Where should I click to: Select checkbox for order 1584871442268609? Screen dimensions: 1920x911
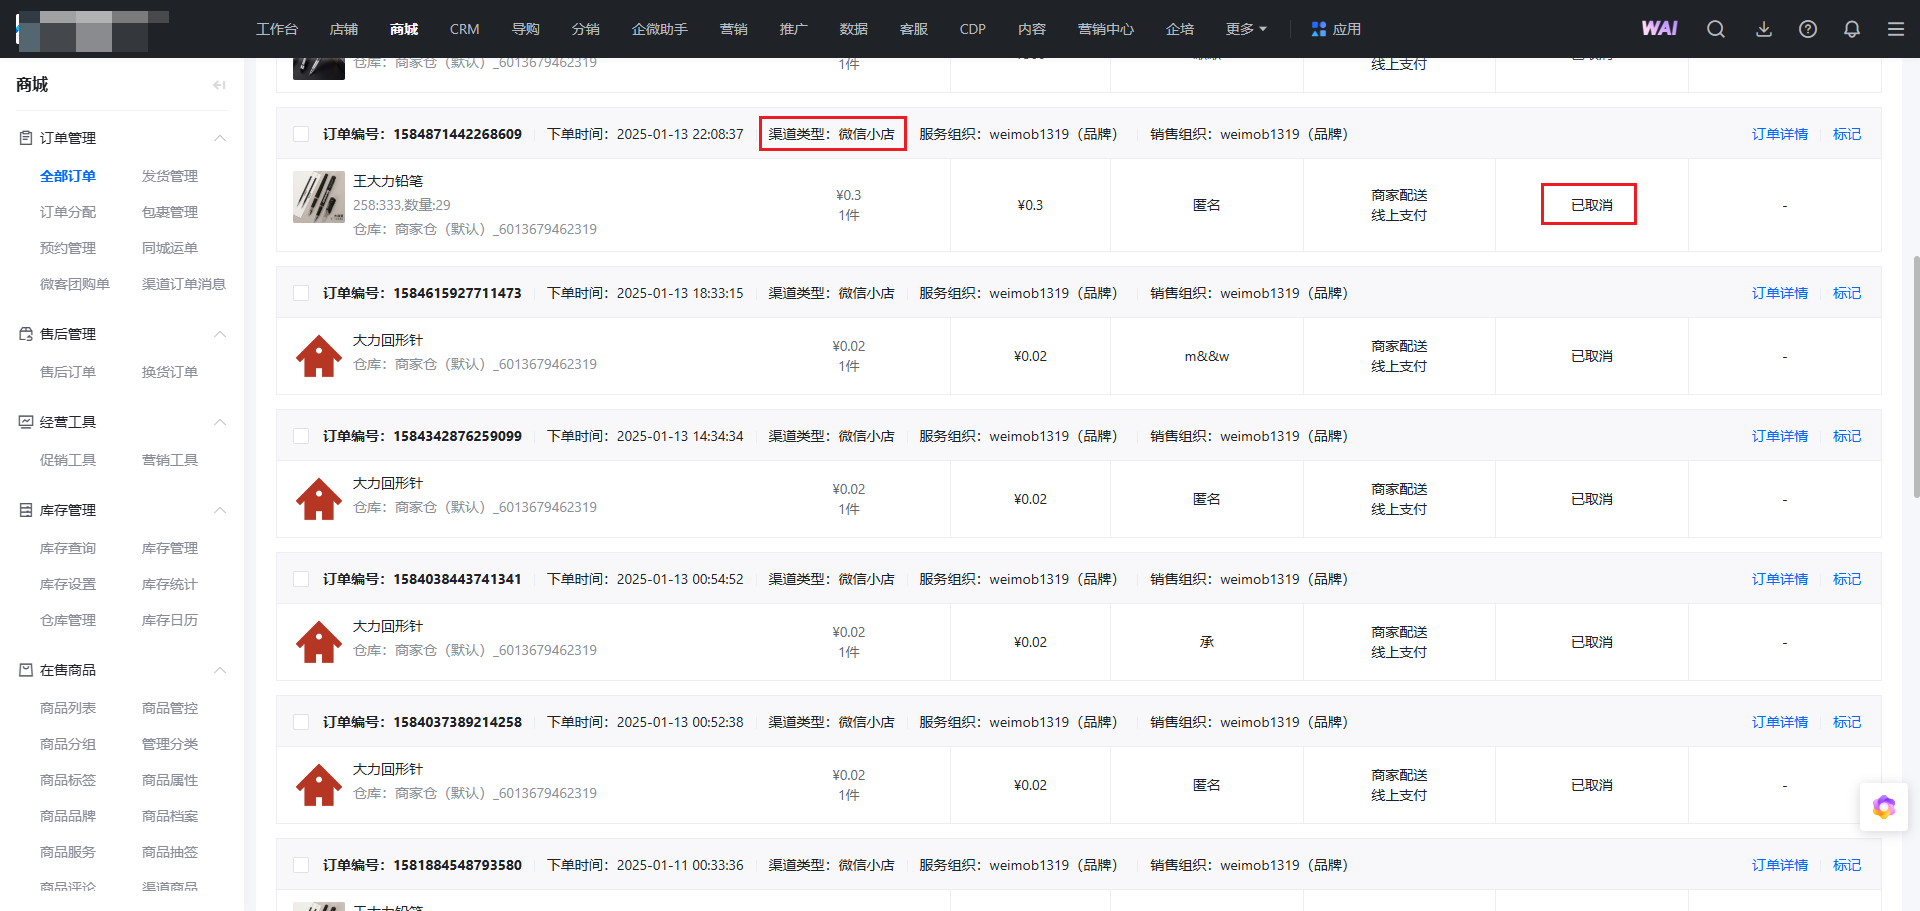pyautogui.click(x=301, y=134)
